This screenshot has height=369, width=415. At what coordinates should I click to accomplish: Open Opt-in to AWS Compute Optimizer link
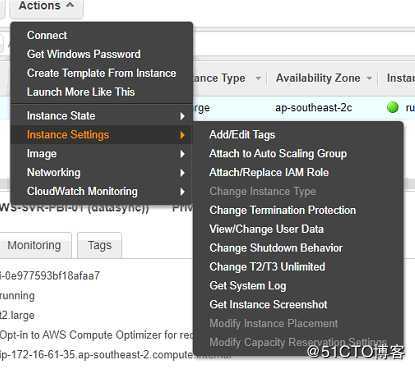click(x=97, y=335)
